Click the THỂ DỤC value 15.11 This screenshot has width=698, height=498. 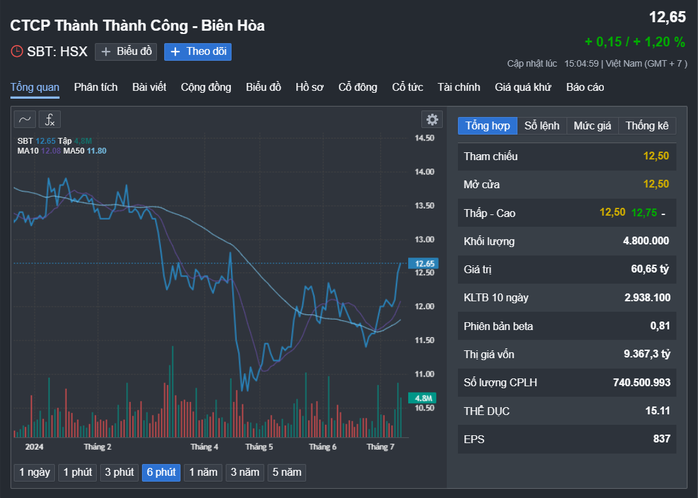(x=658, y=411)
